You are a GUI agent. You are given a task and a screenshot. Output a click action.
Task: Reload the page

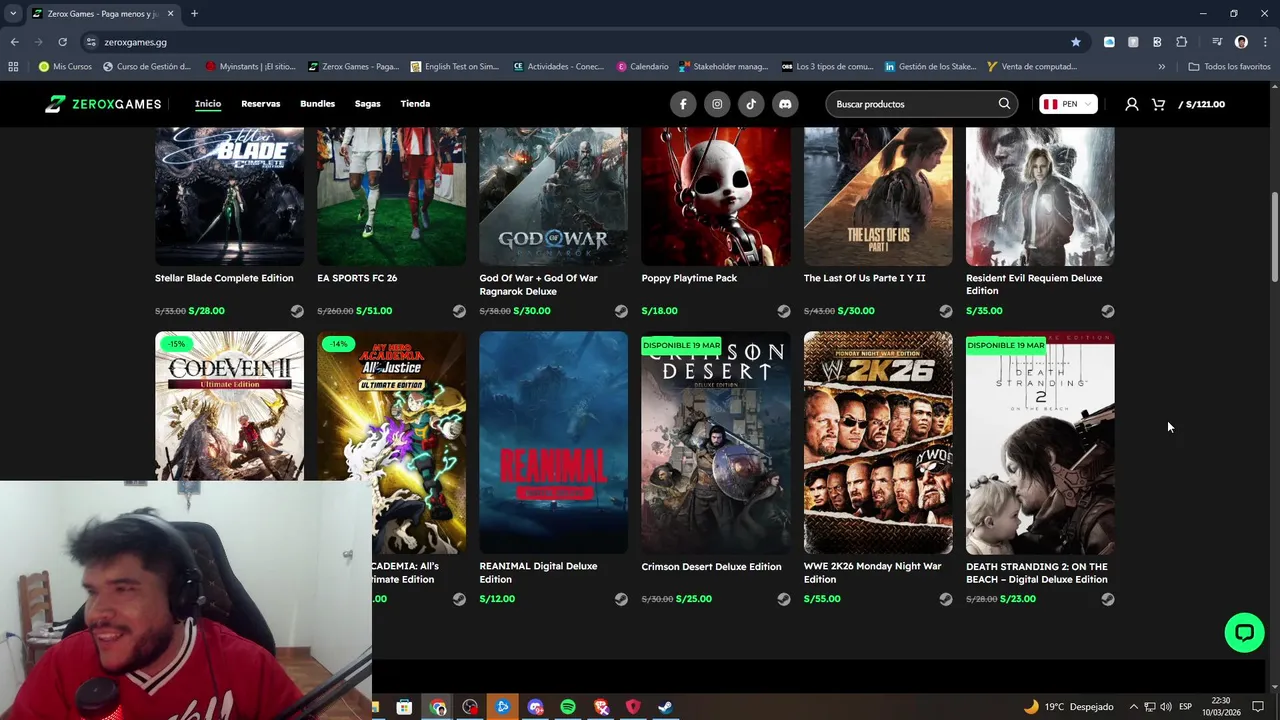pyautogui.click(x=62, y=42)
